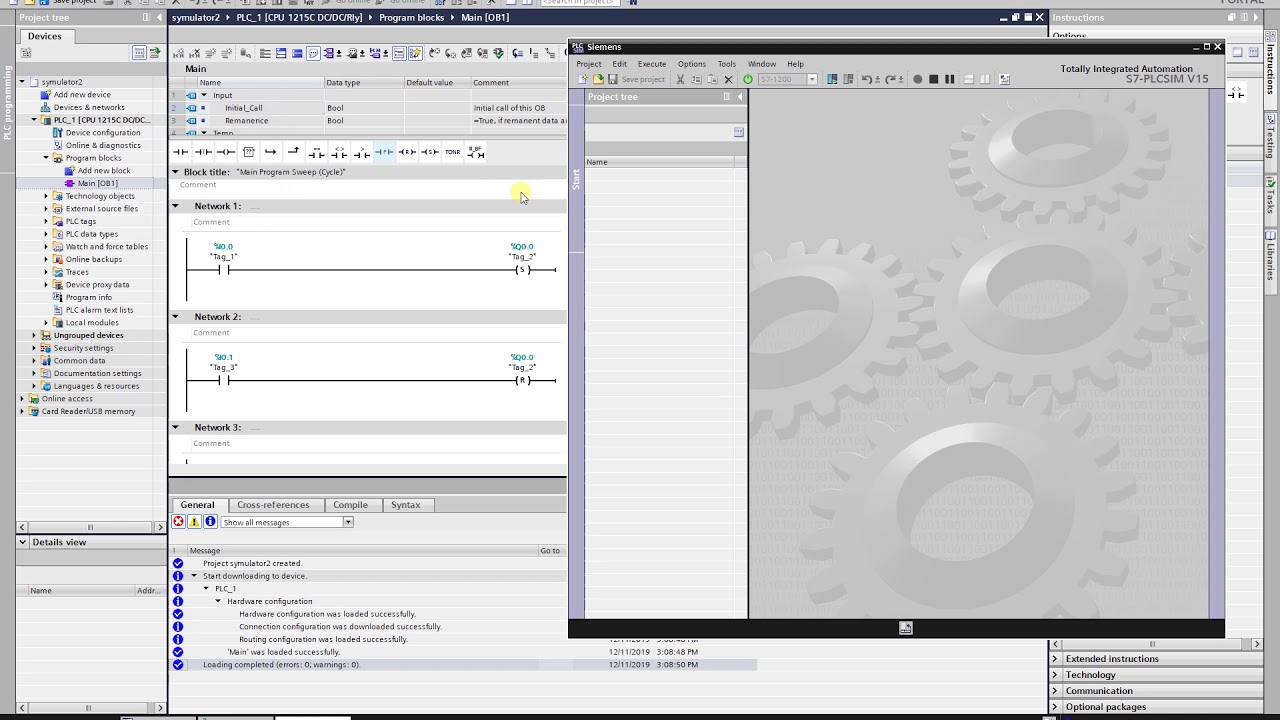
Task: Expand the Communication instructions section
Action: [x=1055, y=691]
